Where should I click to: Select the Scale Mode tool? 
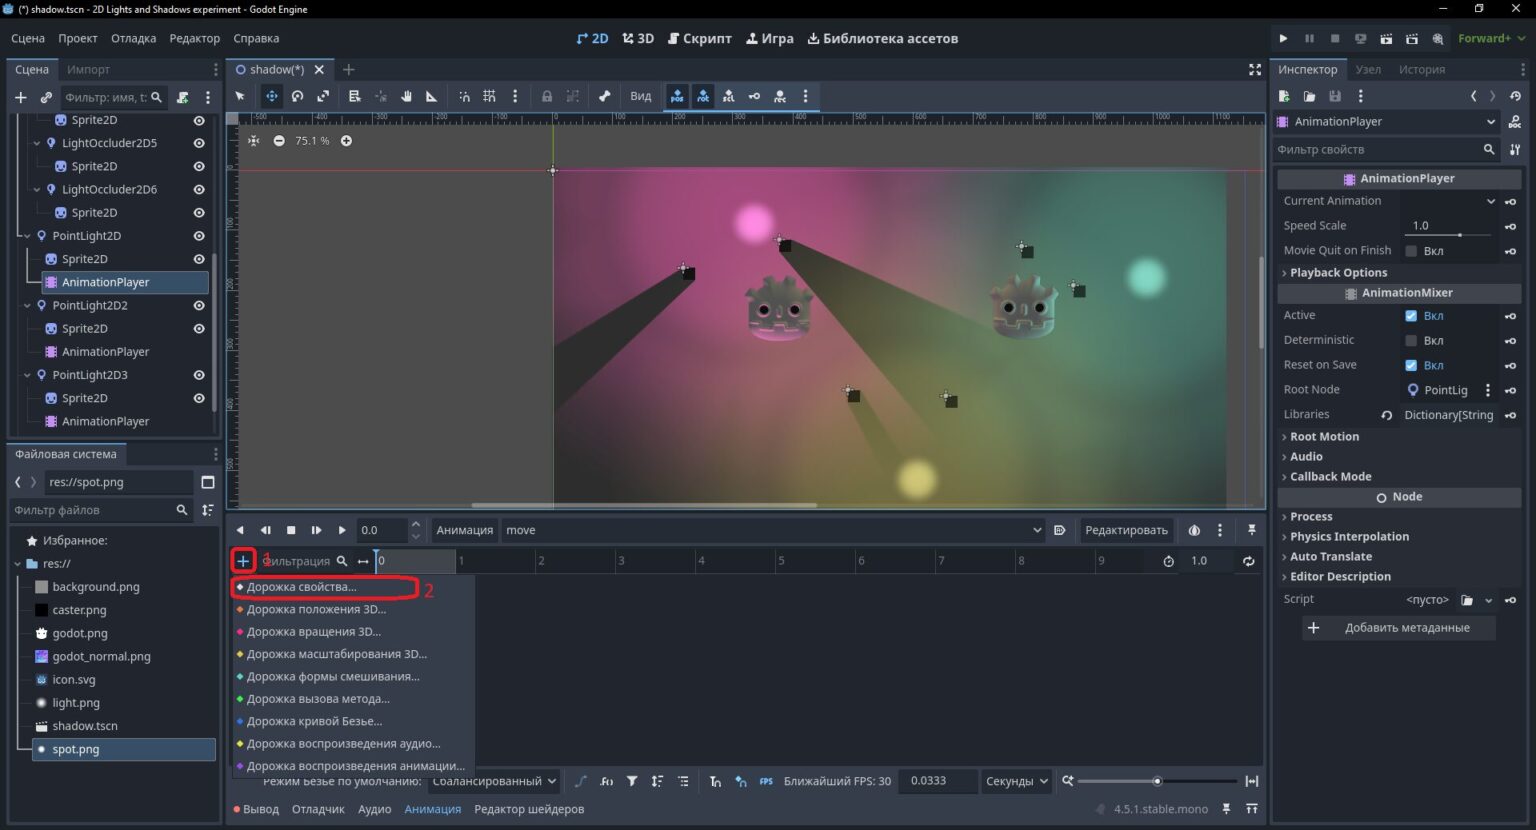323,96
